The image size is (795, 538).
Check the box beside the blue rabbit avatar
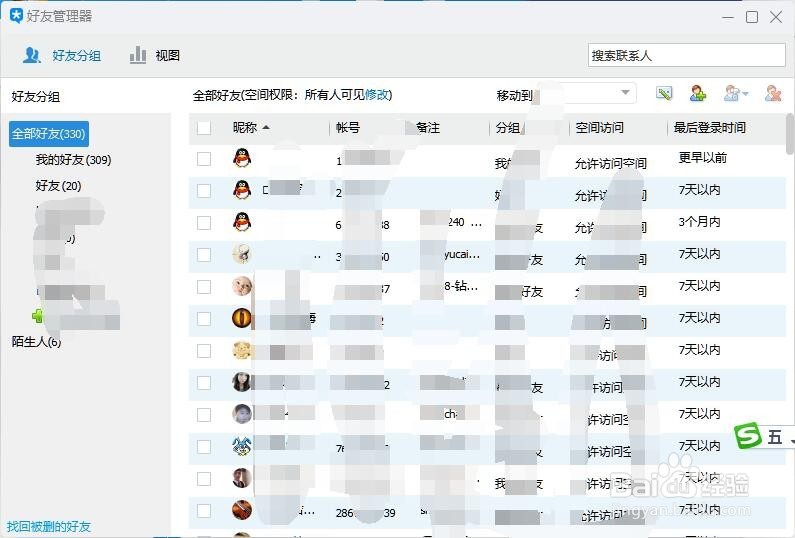pos(204,447)
